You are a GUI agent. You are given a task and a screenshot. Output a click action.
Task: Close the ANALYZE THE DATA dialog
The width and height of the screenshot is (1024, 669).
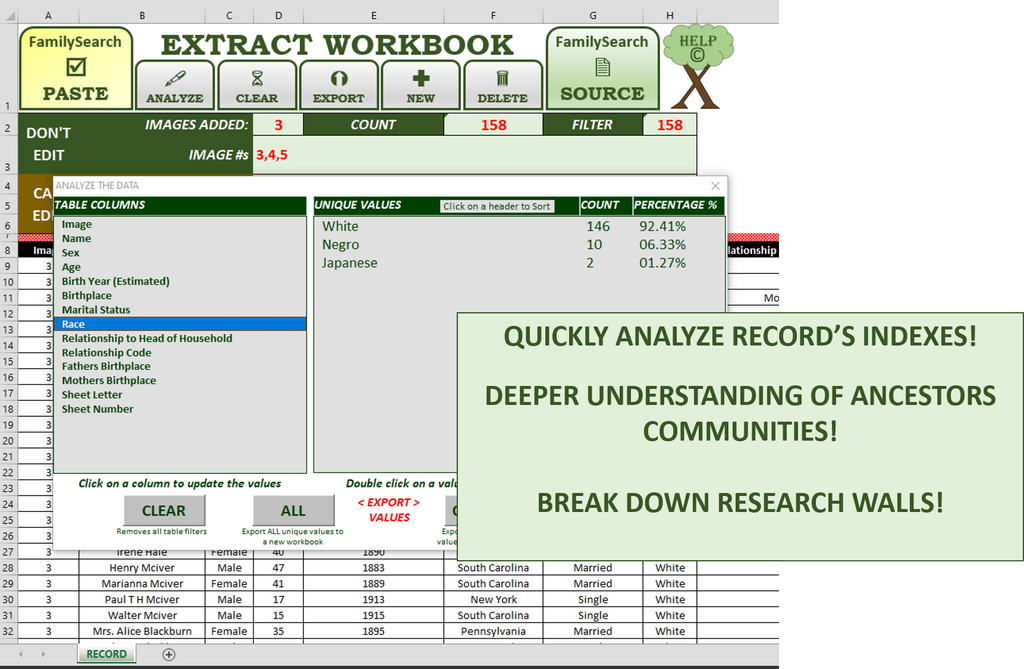click(x=715, y=186)
